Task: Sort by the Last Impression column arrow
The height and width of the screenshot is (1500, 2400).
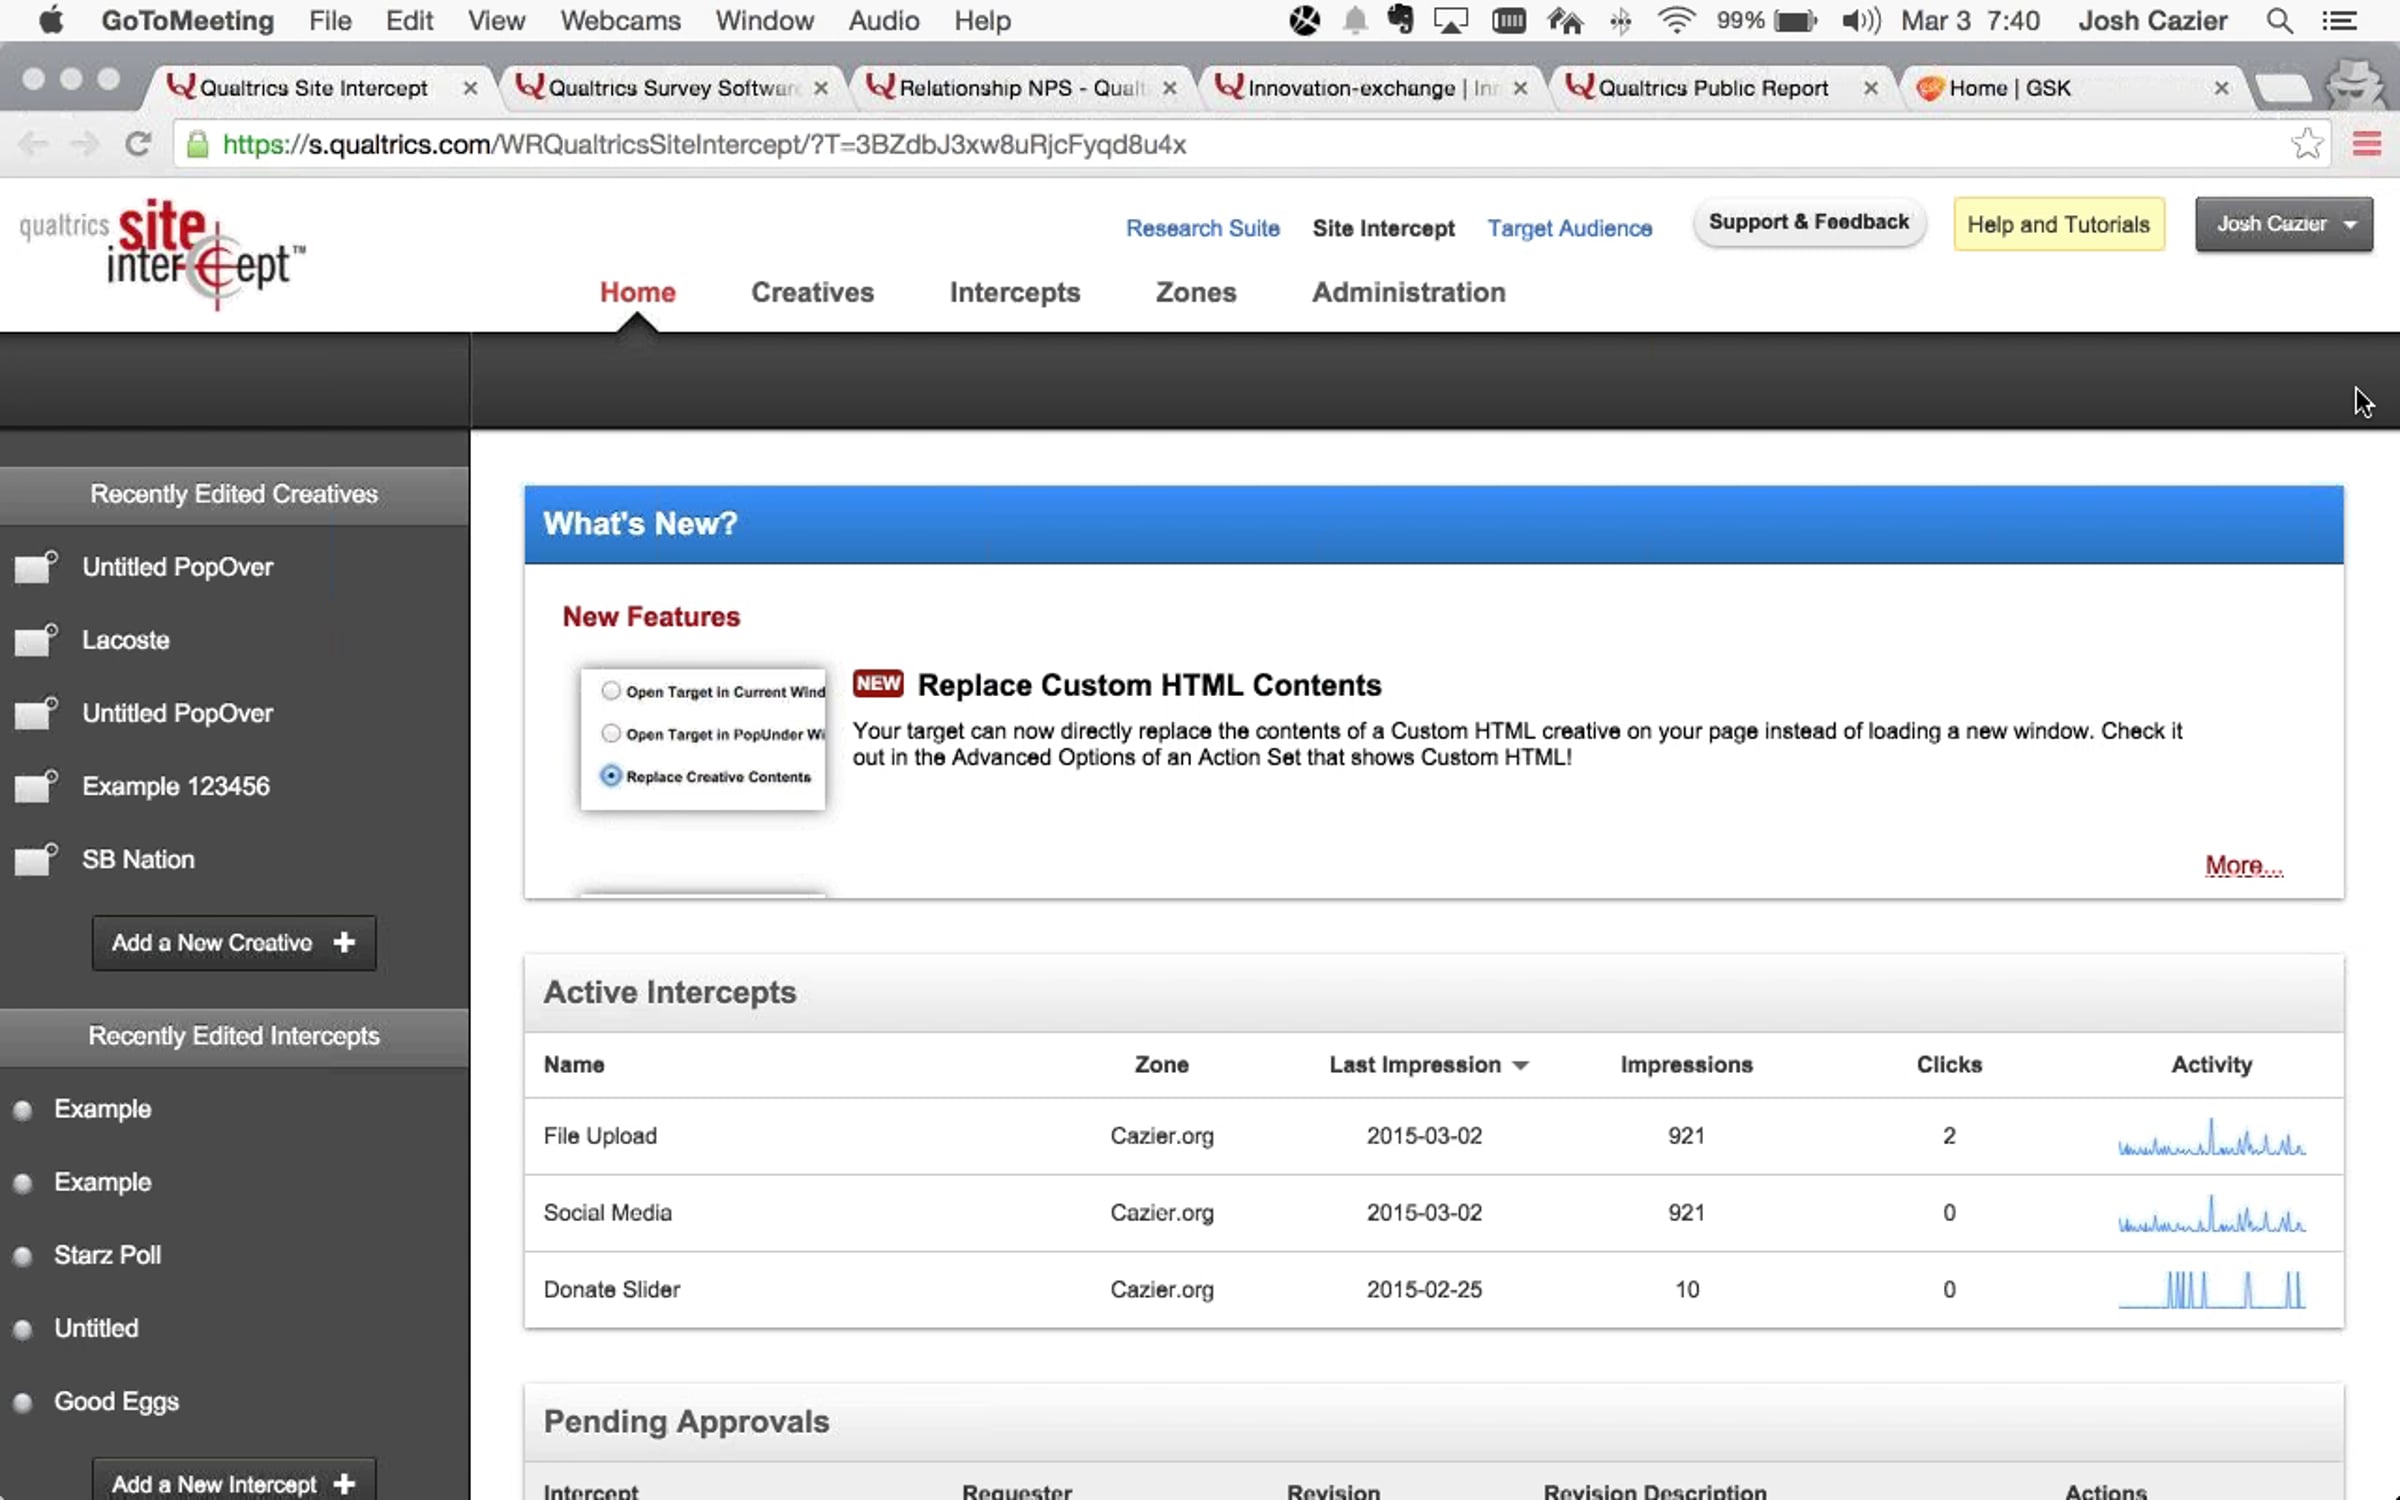Action: coord(1521,1066)
